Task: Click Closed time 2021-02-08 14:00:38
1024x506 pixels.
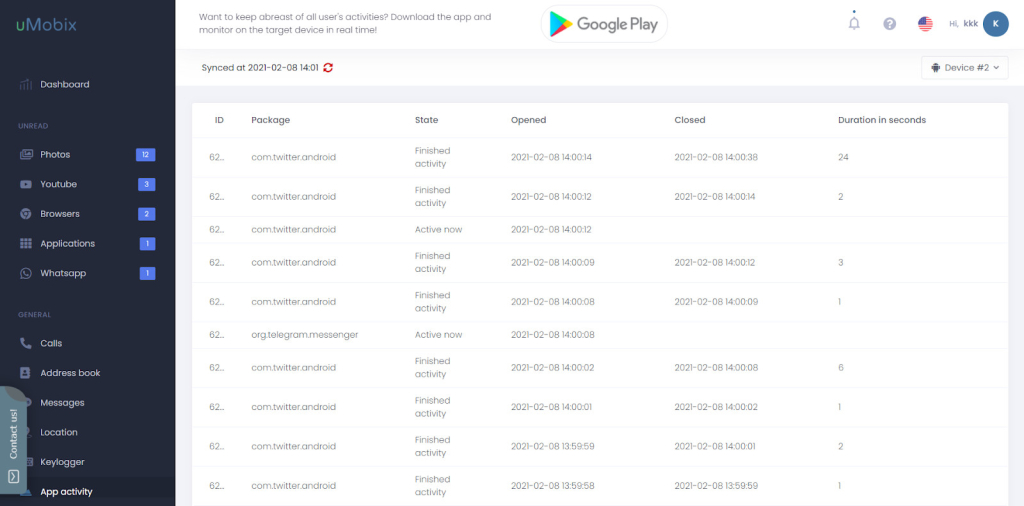Action: click(716, 157)
